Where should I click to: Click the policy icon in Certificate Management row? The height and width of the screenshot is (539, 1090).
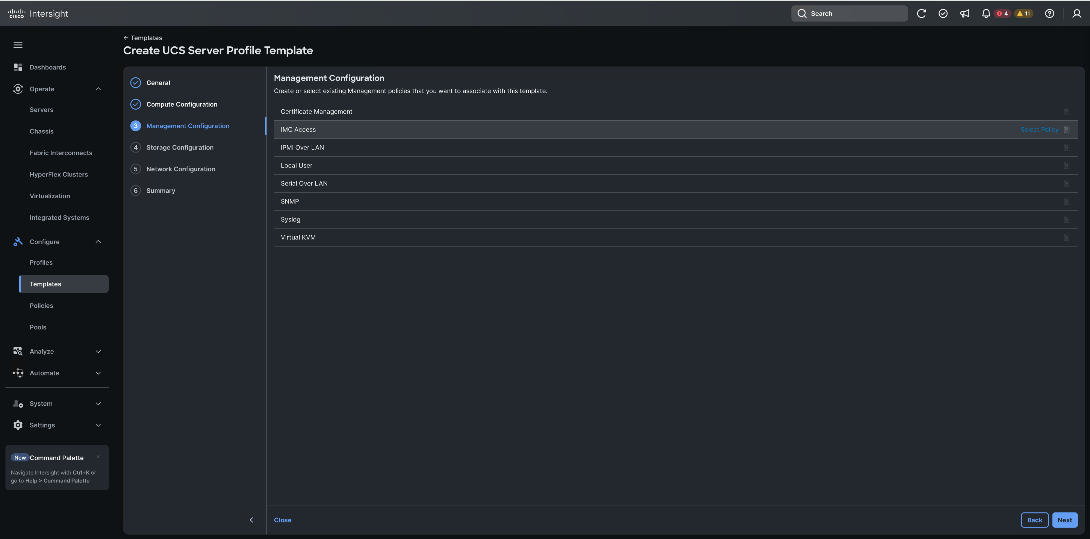click(1066, 111)
